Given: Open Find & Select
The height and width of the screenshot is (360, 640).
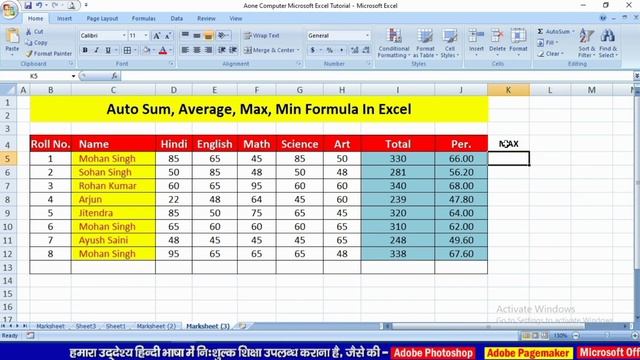Looking at the screenshot, I should [608, 43].
